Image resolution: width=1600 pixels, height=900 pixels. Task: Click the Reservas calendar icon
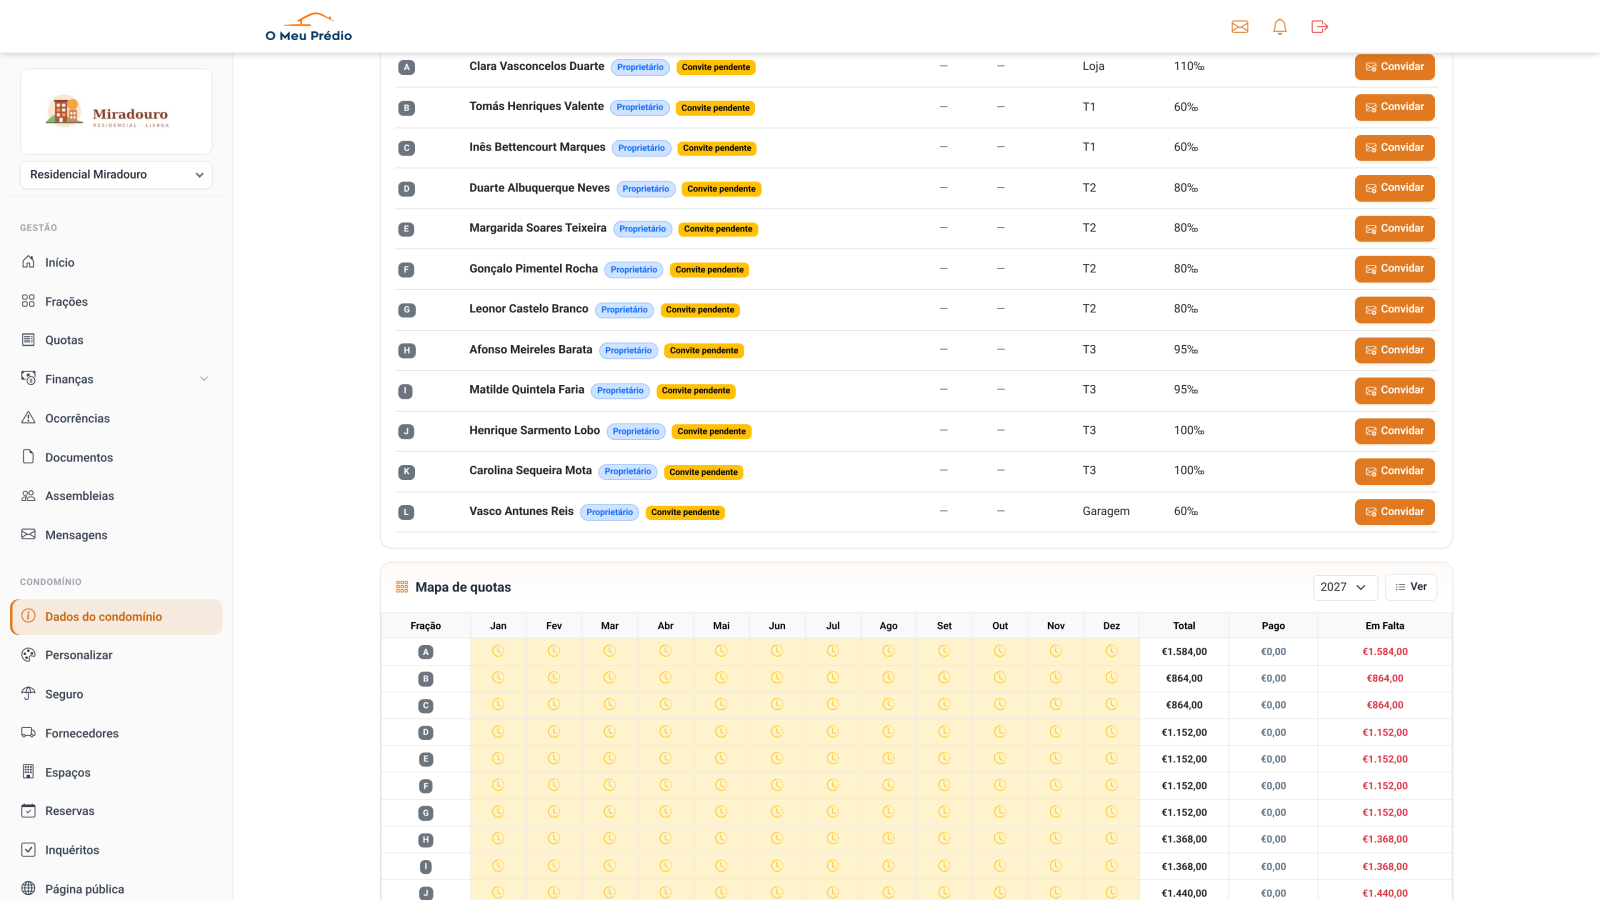point(29,811)
